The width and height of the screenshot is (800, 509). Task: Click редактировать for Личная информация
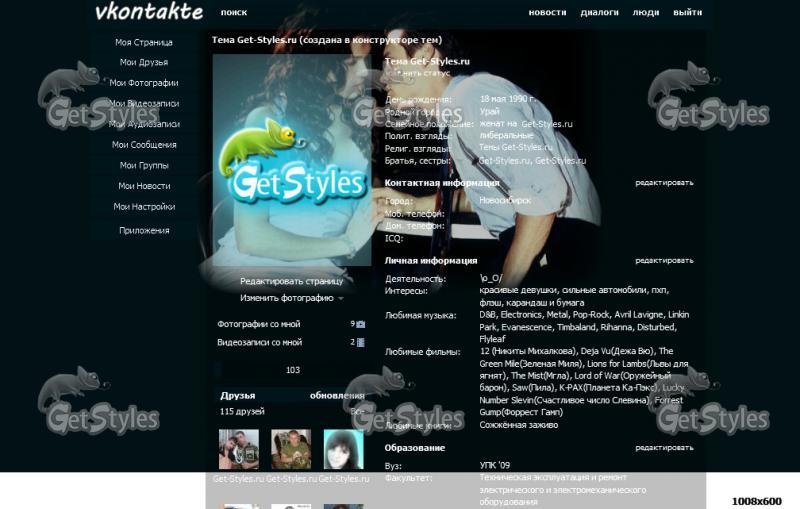pyautogui.click(x=664, y=261)
